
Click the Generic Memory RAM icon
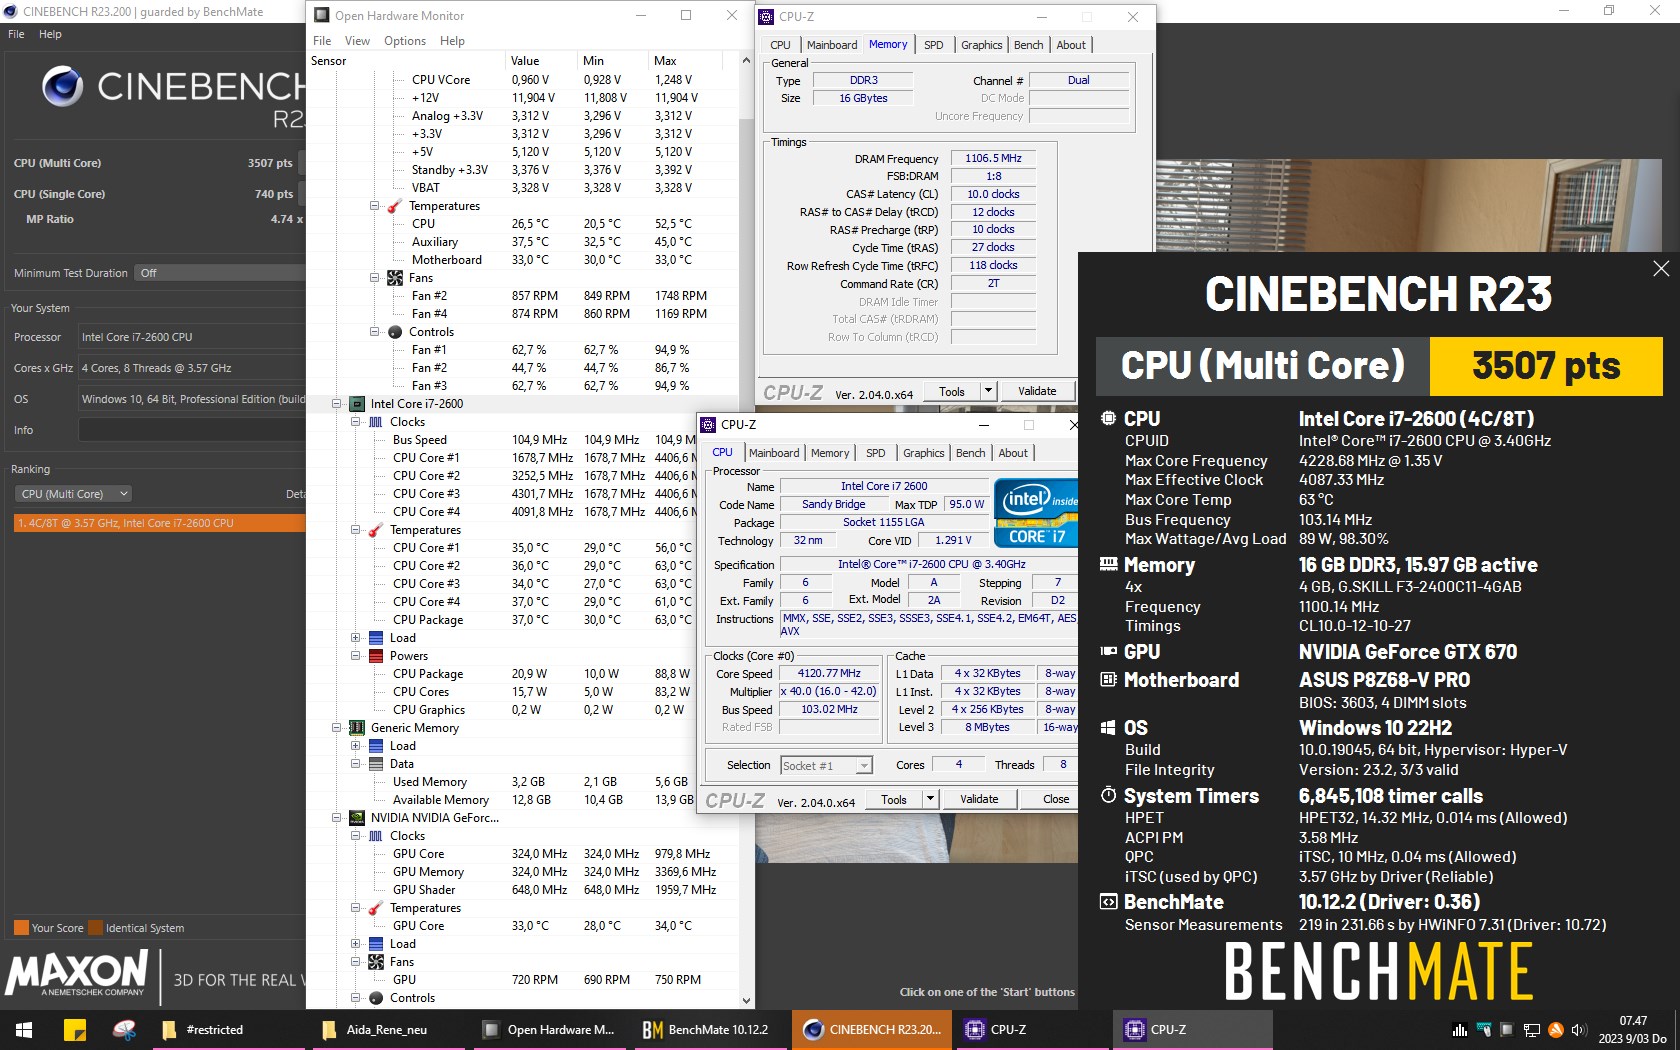[x=357, y=728]
